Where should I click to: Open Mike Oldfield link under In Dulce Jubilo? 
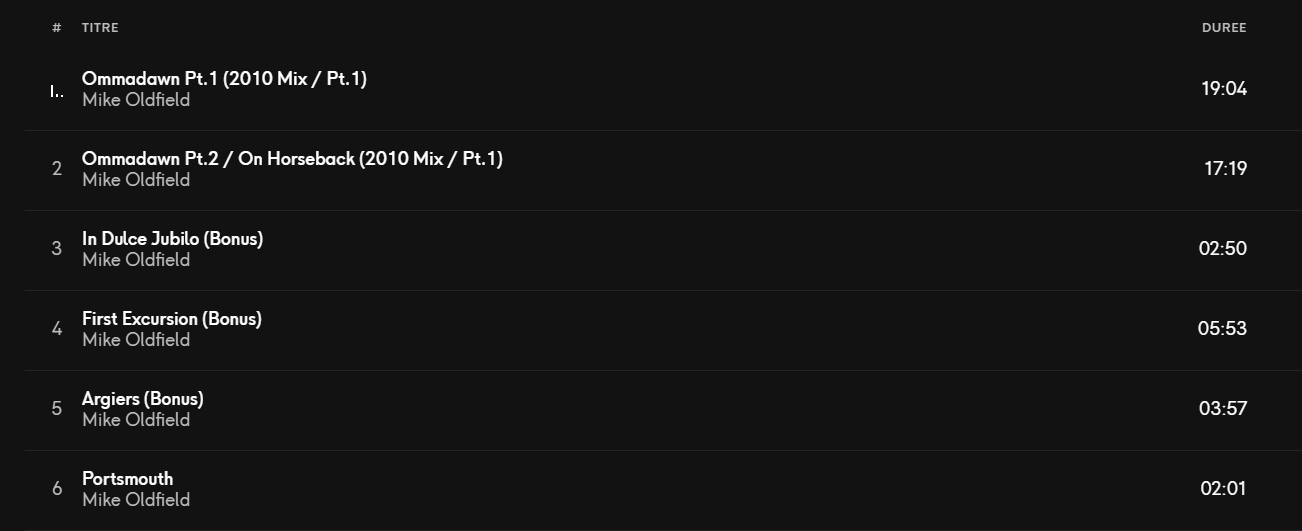tap(136, 259)
